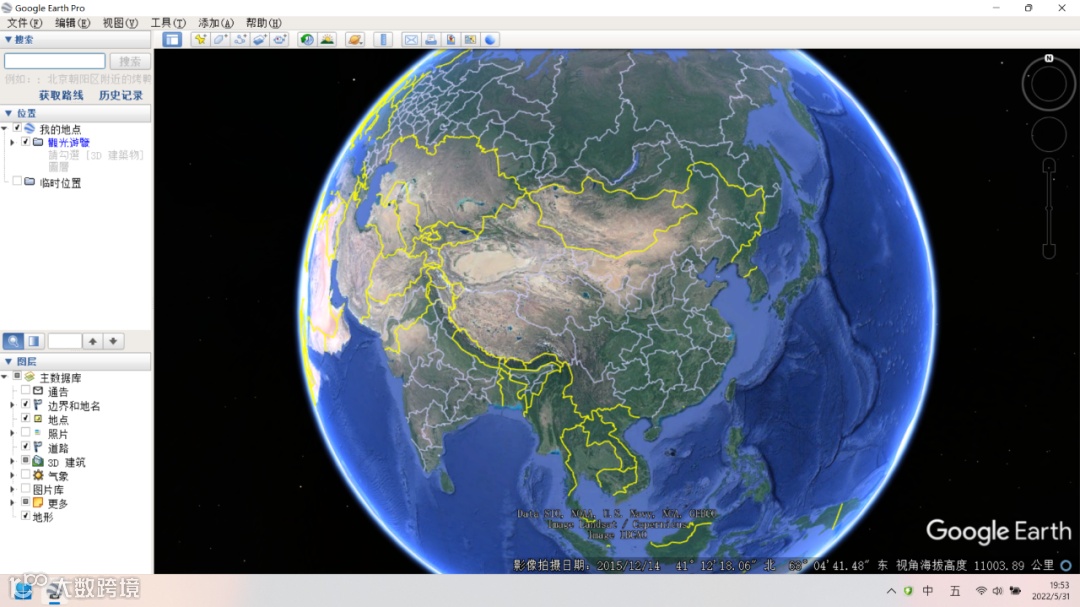Uncheck the 觀光遊覽 folder checkbox
Image resolution: width=1080 pixels, height=607 pixels.
tap(25, 142)
